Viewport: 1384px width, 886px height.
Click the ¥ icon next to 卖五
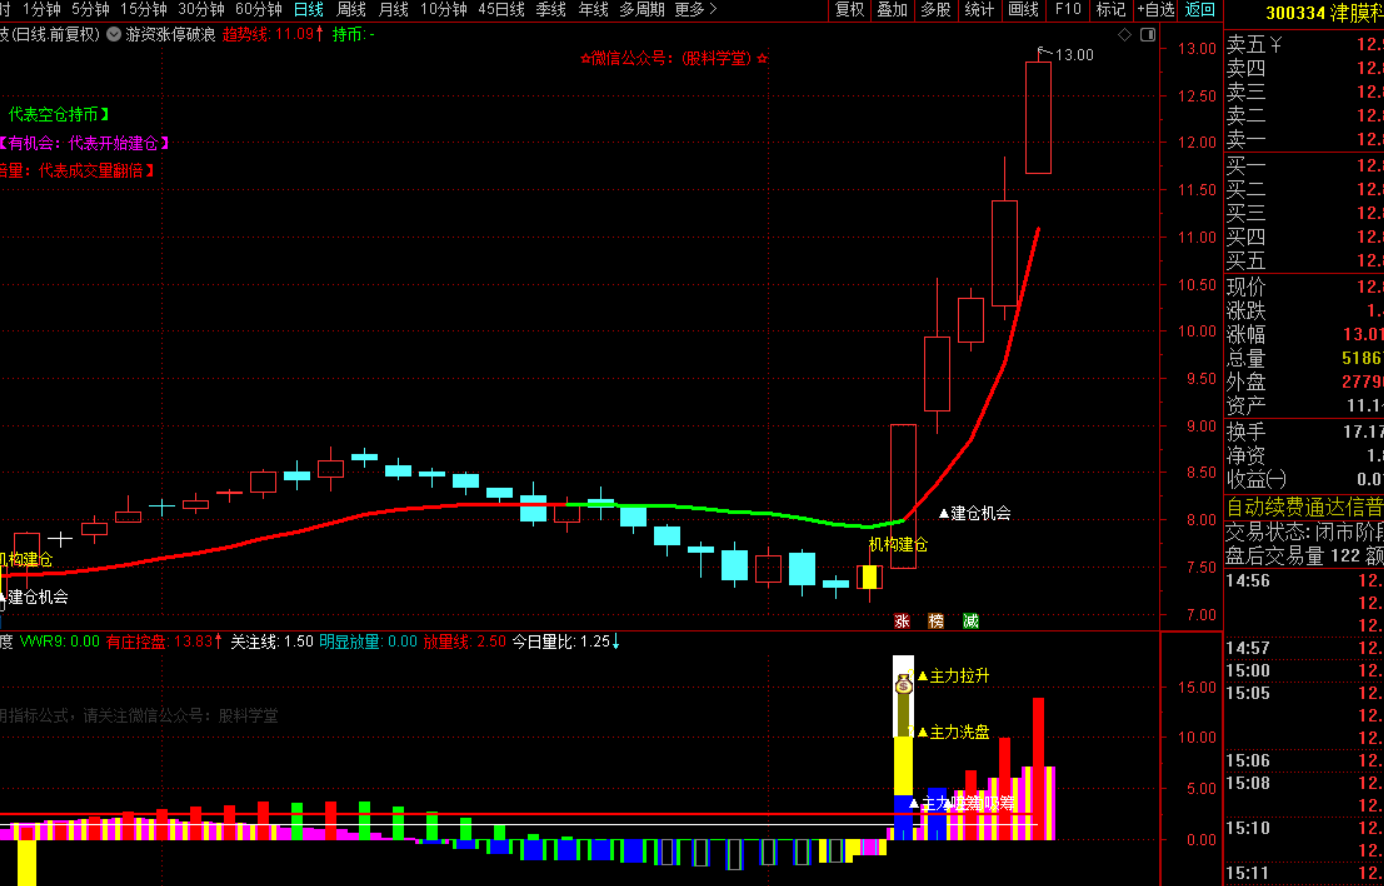1277,44
